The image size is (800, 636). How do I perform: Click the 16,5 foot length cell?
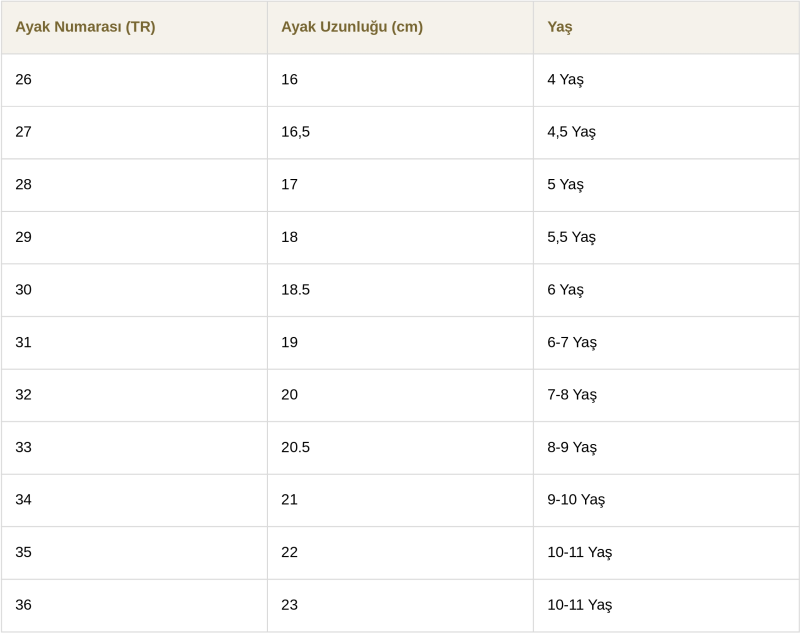tap(295, 132)
